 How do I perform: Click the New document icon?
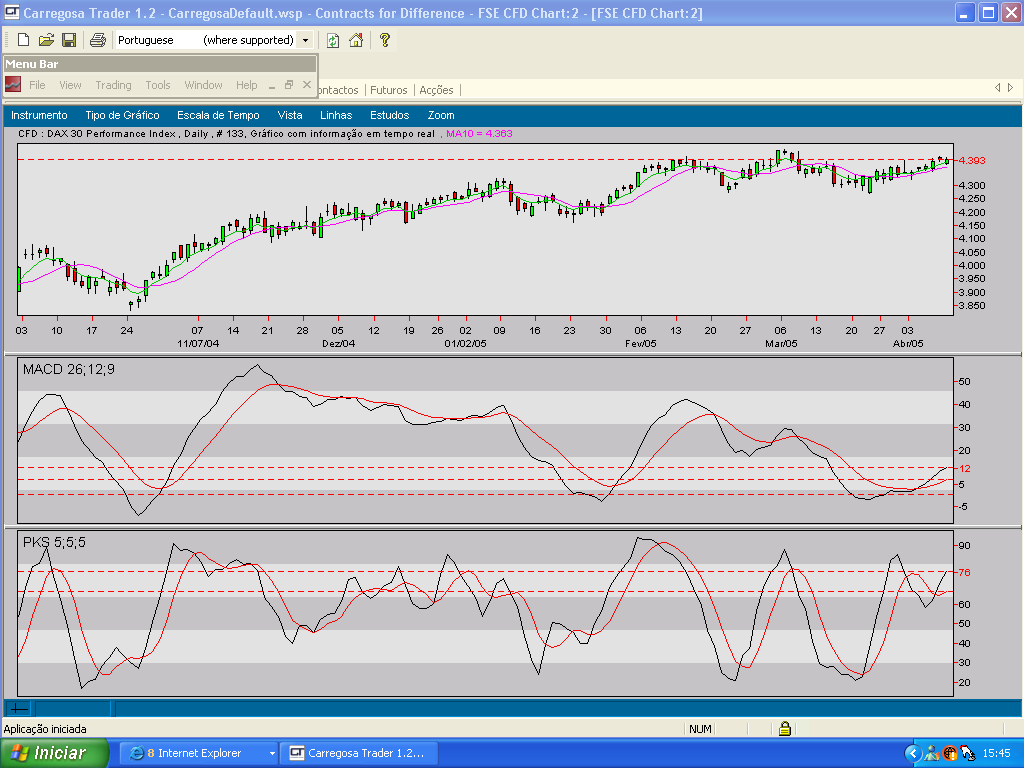[23, 40]
